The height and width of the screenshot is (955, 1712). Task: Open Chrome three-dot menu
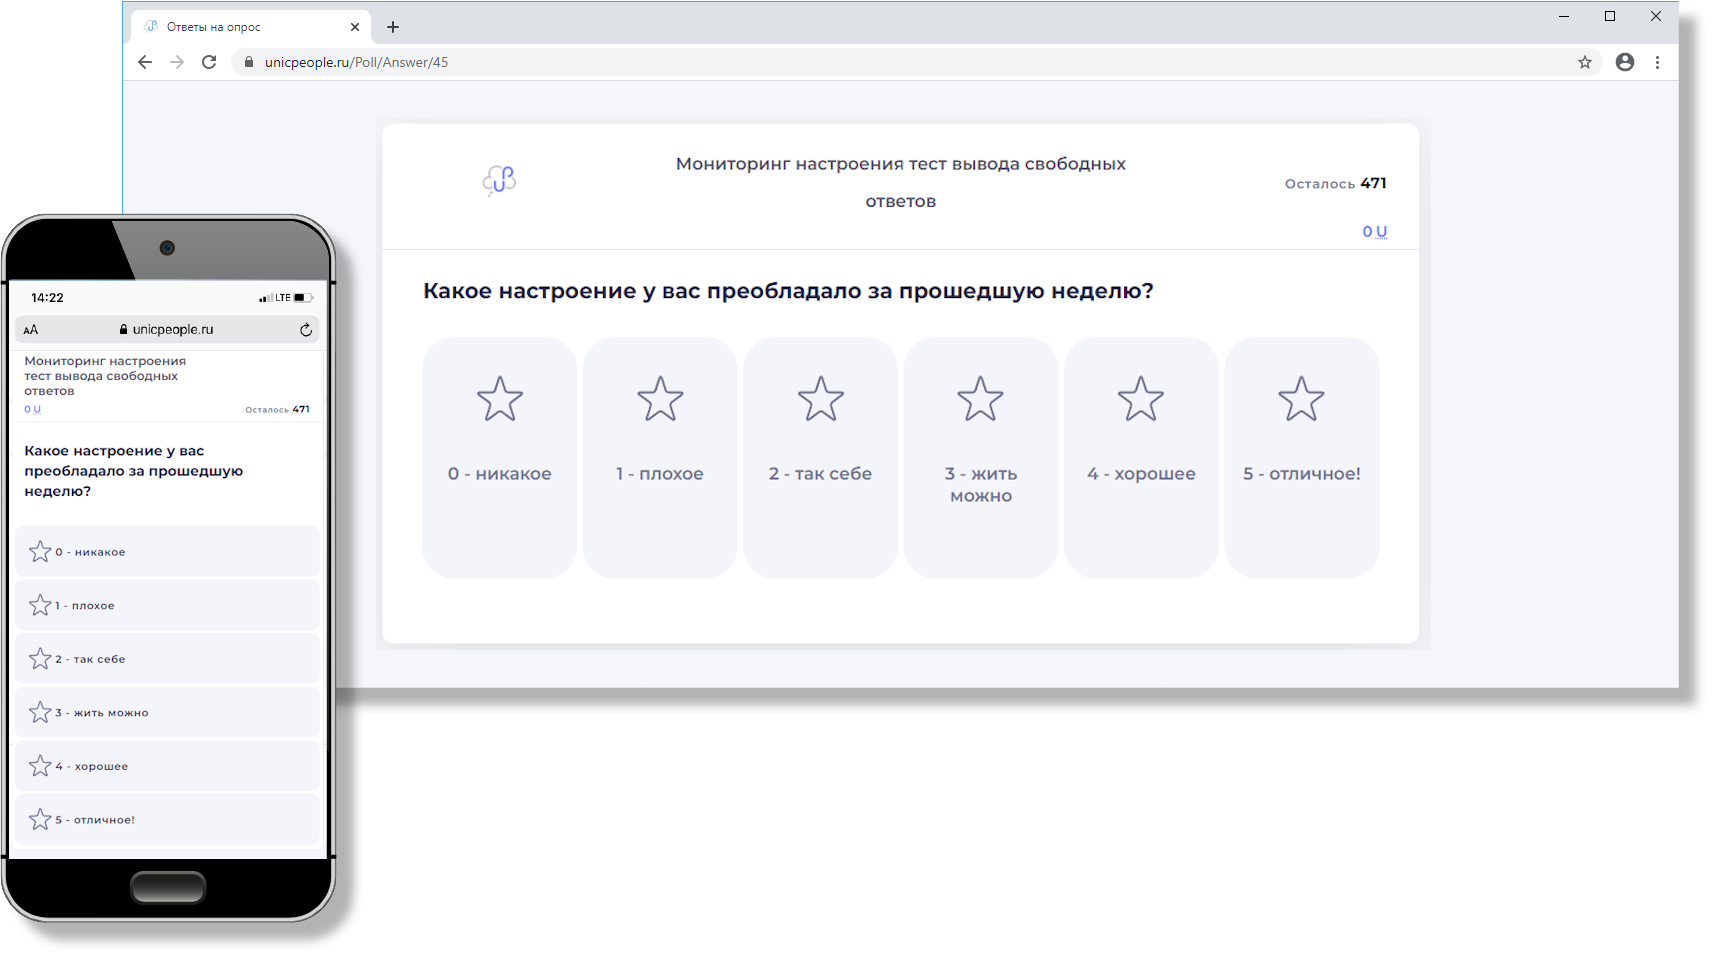[x=1657, y=62]
